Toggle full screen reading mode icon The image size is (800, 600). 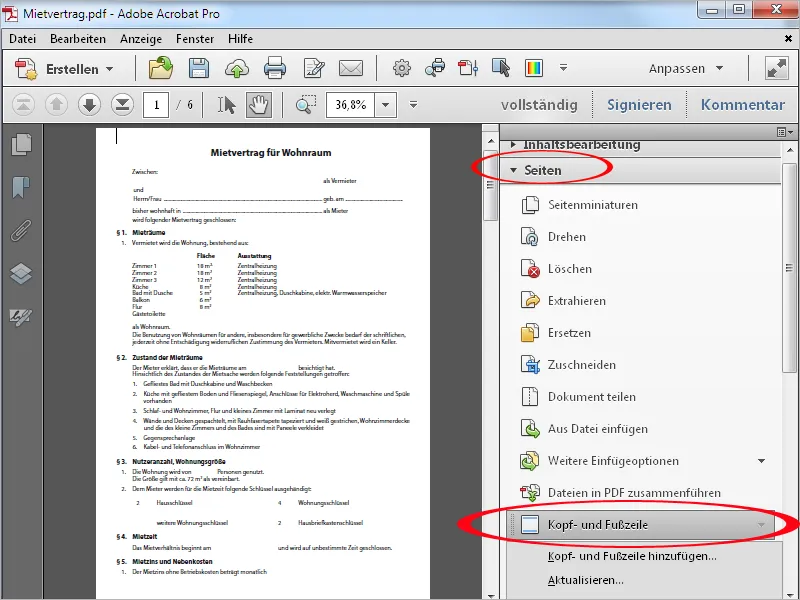[777, 68]
